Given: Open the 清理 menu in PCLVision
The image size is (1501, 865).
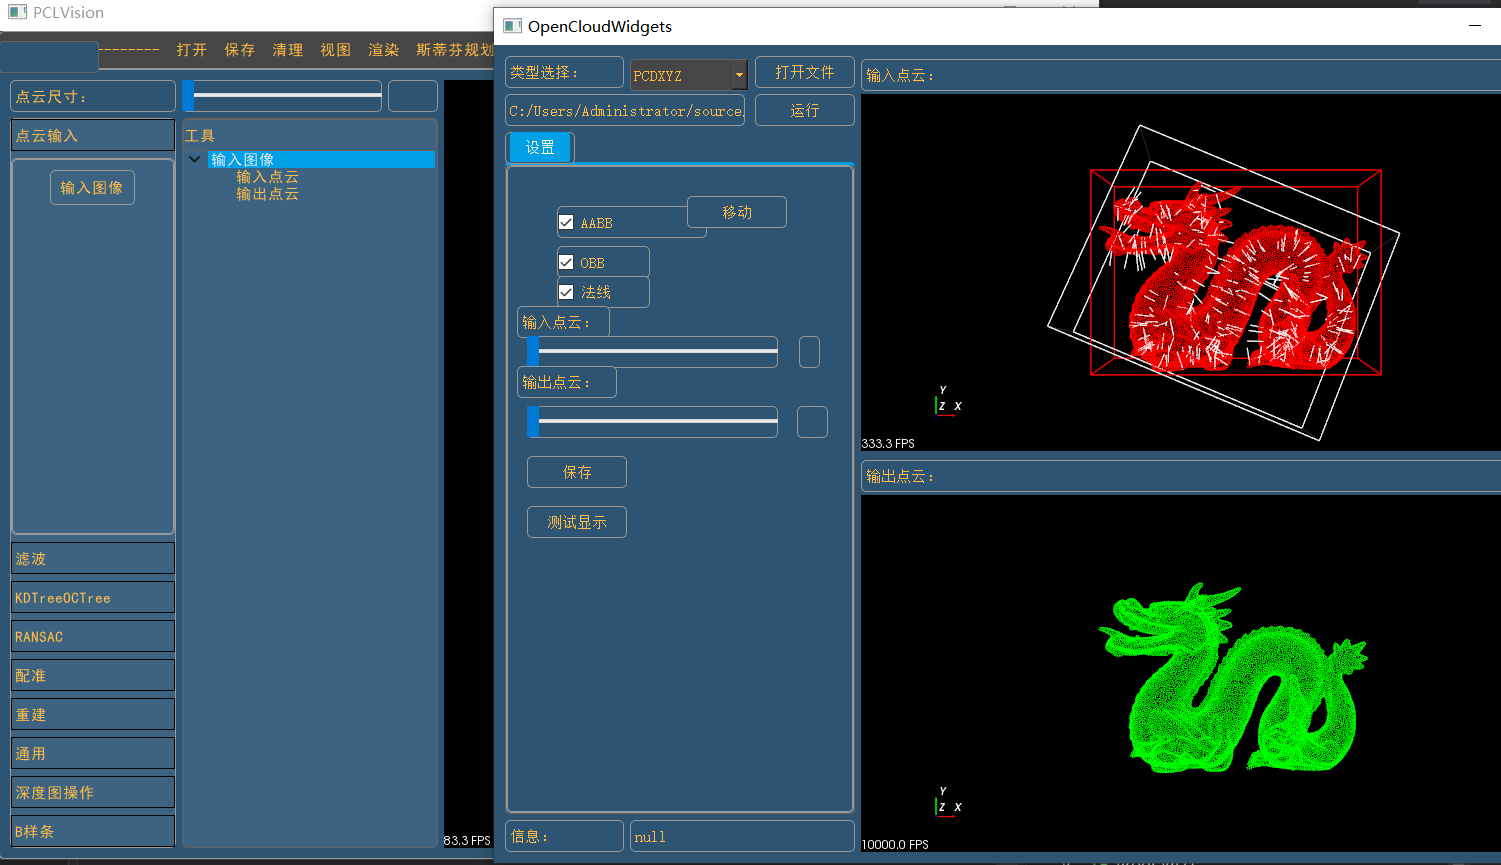Looking at the screenshot, I should point(287,50).
